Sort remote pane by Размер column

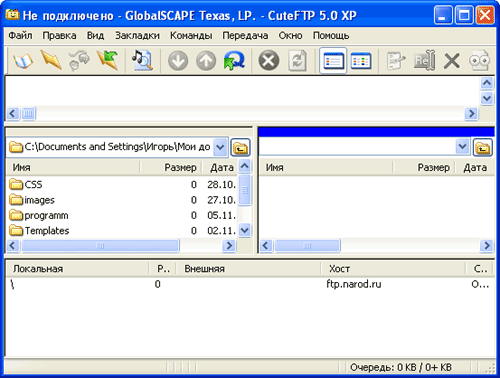pyautogui.click(x=424, y=167)
